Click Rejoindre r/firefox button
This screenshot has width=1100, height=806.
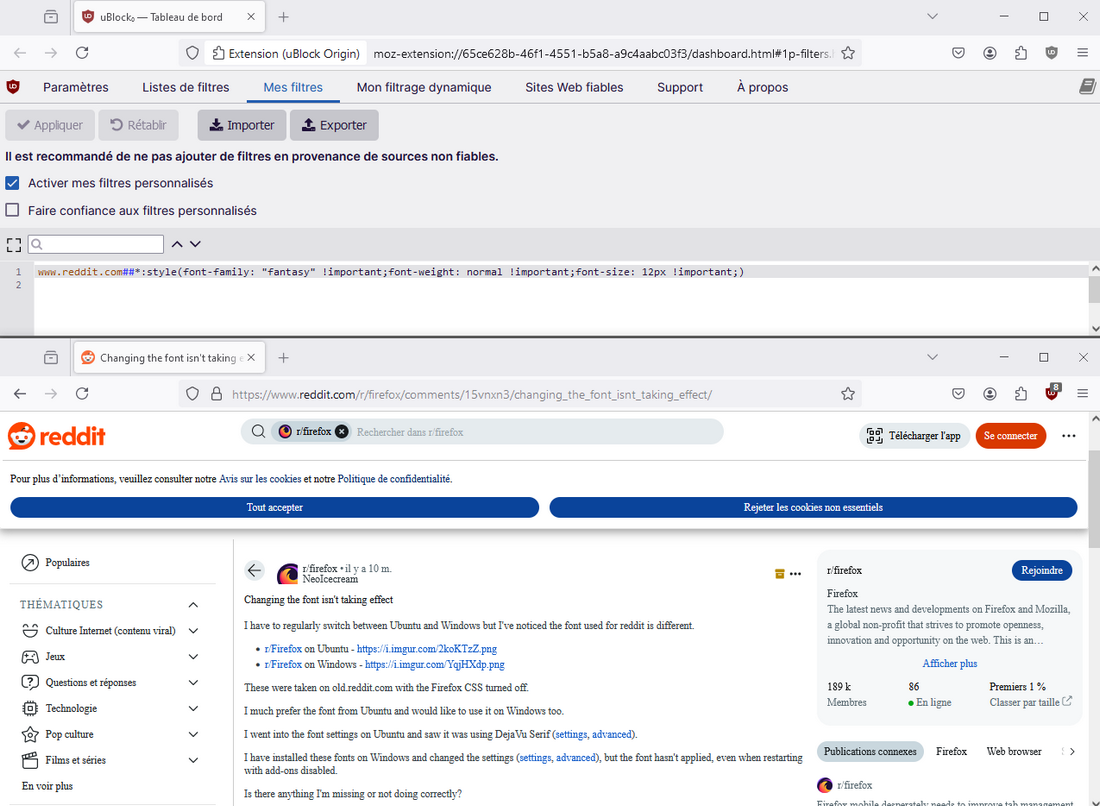pyautogui.click(x=1042, y=570)
